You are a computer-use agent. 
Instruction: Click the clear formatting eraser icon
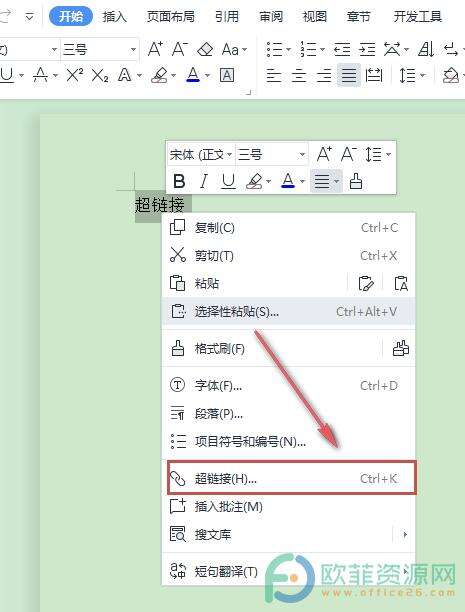coord(205,50)
